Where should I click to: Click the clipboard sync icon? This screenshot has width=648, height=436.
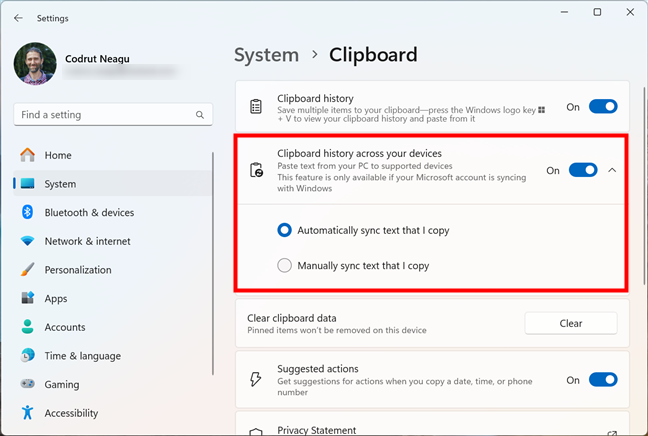point(256,170)
